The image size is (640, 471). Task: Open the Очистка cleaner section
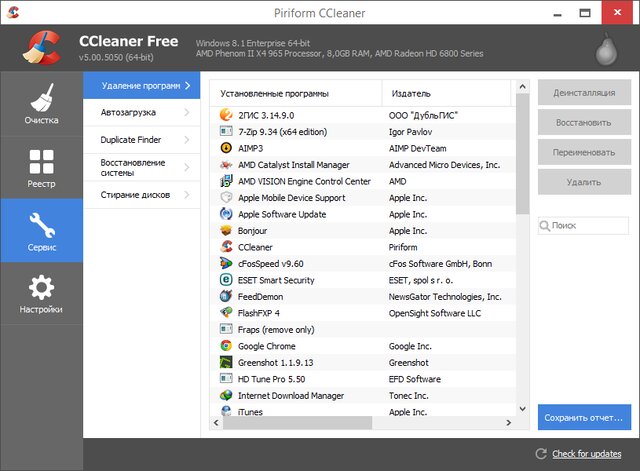point(41,104)
